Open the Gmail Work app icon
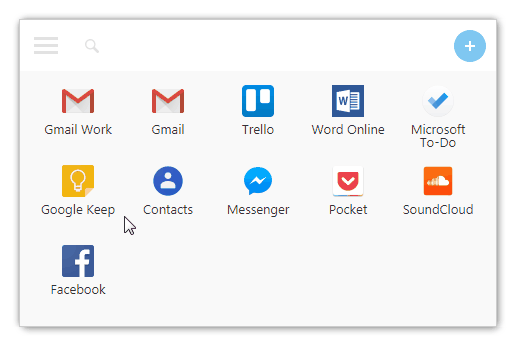The width and height of the screenshot is (516, 360). (78, 101)
